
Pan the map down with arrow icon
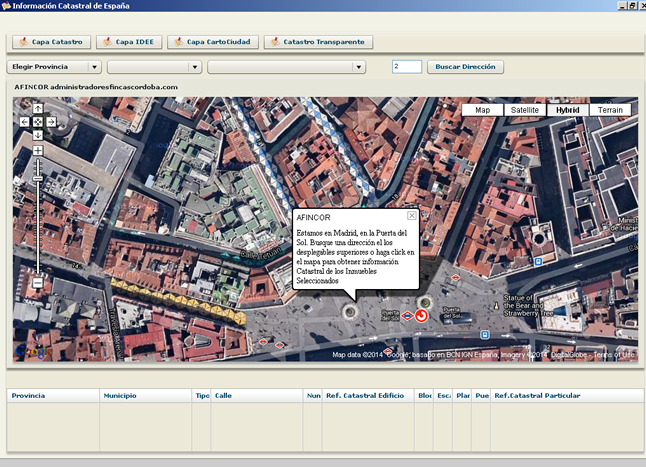tap(37, 135)
